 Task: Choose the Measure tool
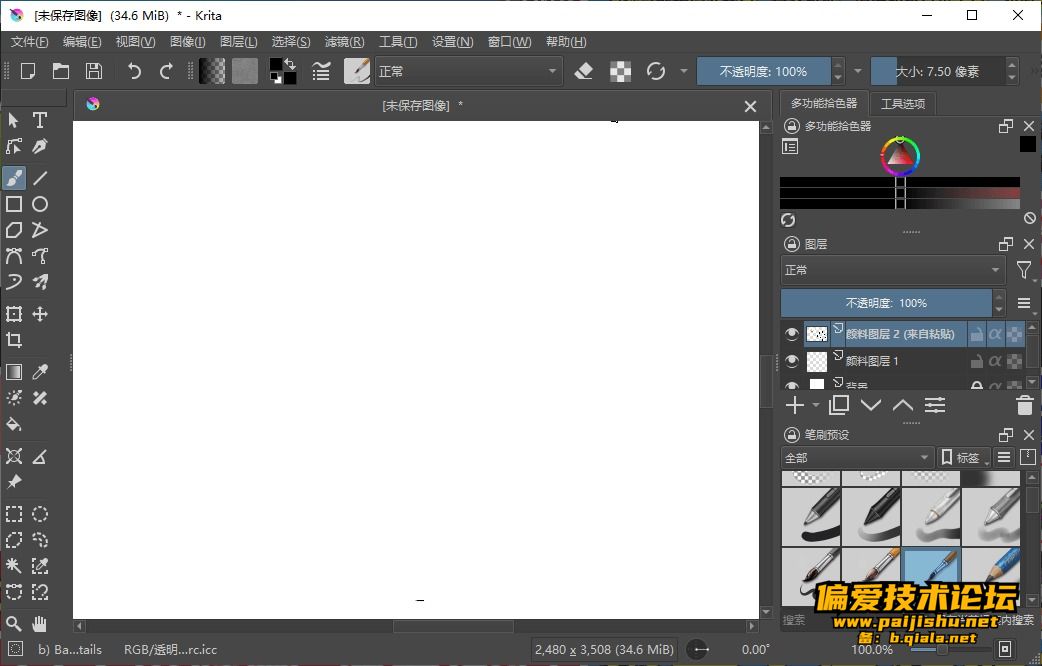click(x=40, y=457)
